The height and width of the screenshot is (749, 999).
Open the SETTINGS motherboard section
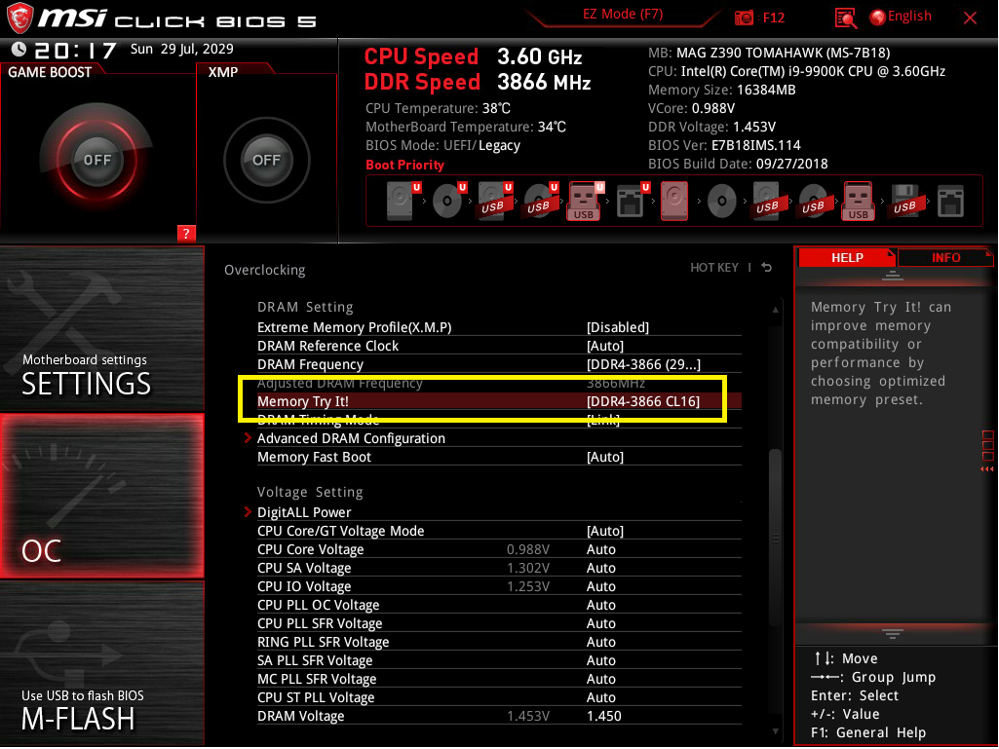click(102, 329)
